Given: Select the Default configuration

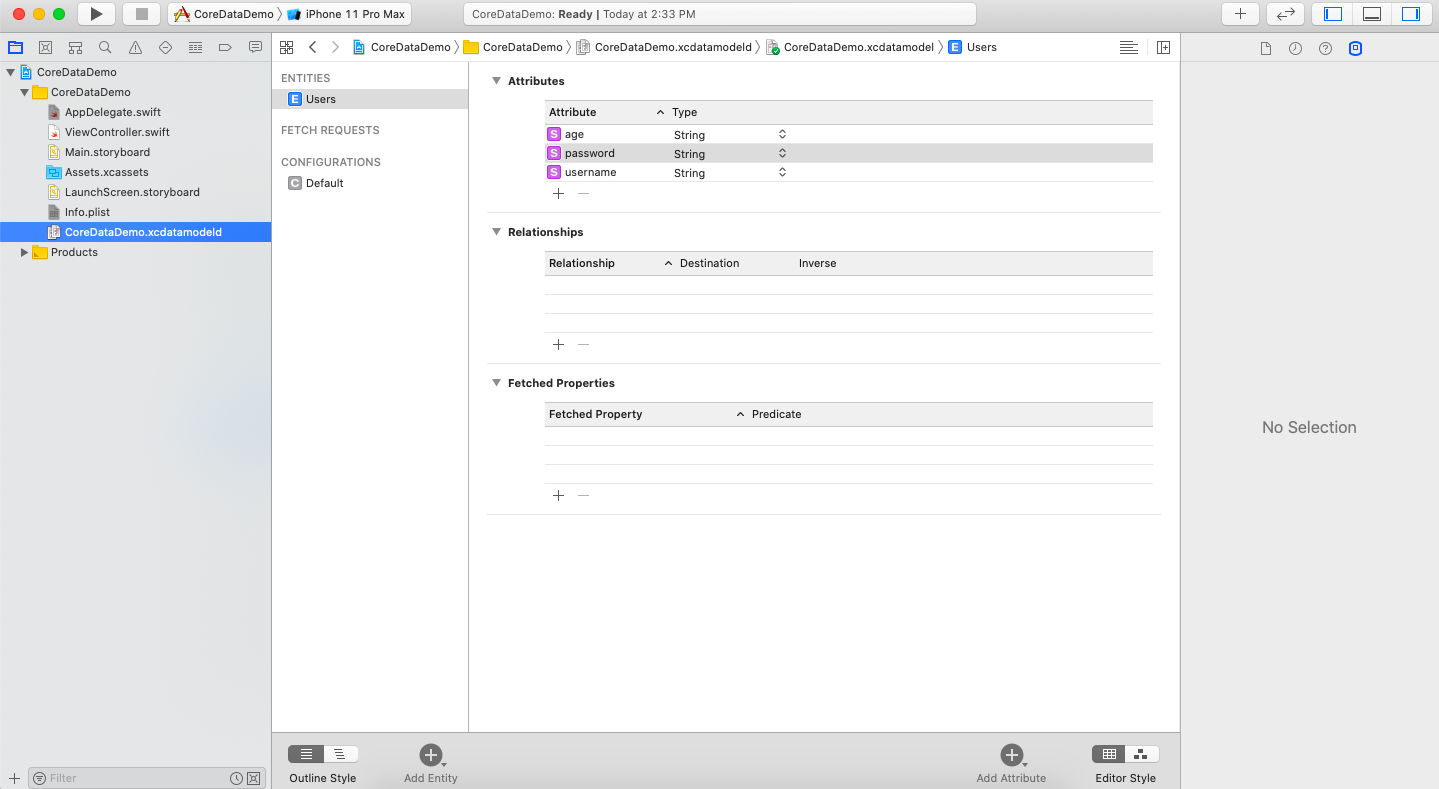Looking at the screenshot, I should pyautogui.click(x=324, y=183).
